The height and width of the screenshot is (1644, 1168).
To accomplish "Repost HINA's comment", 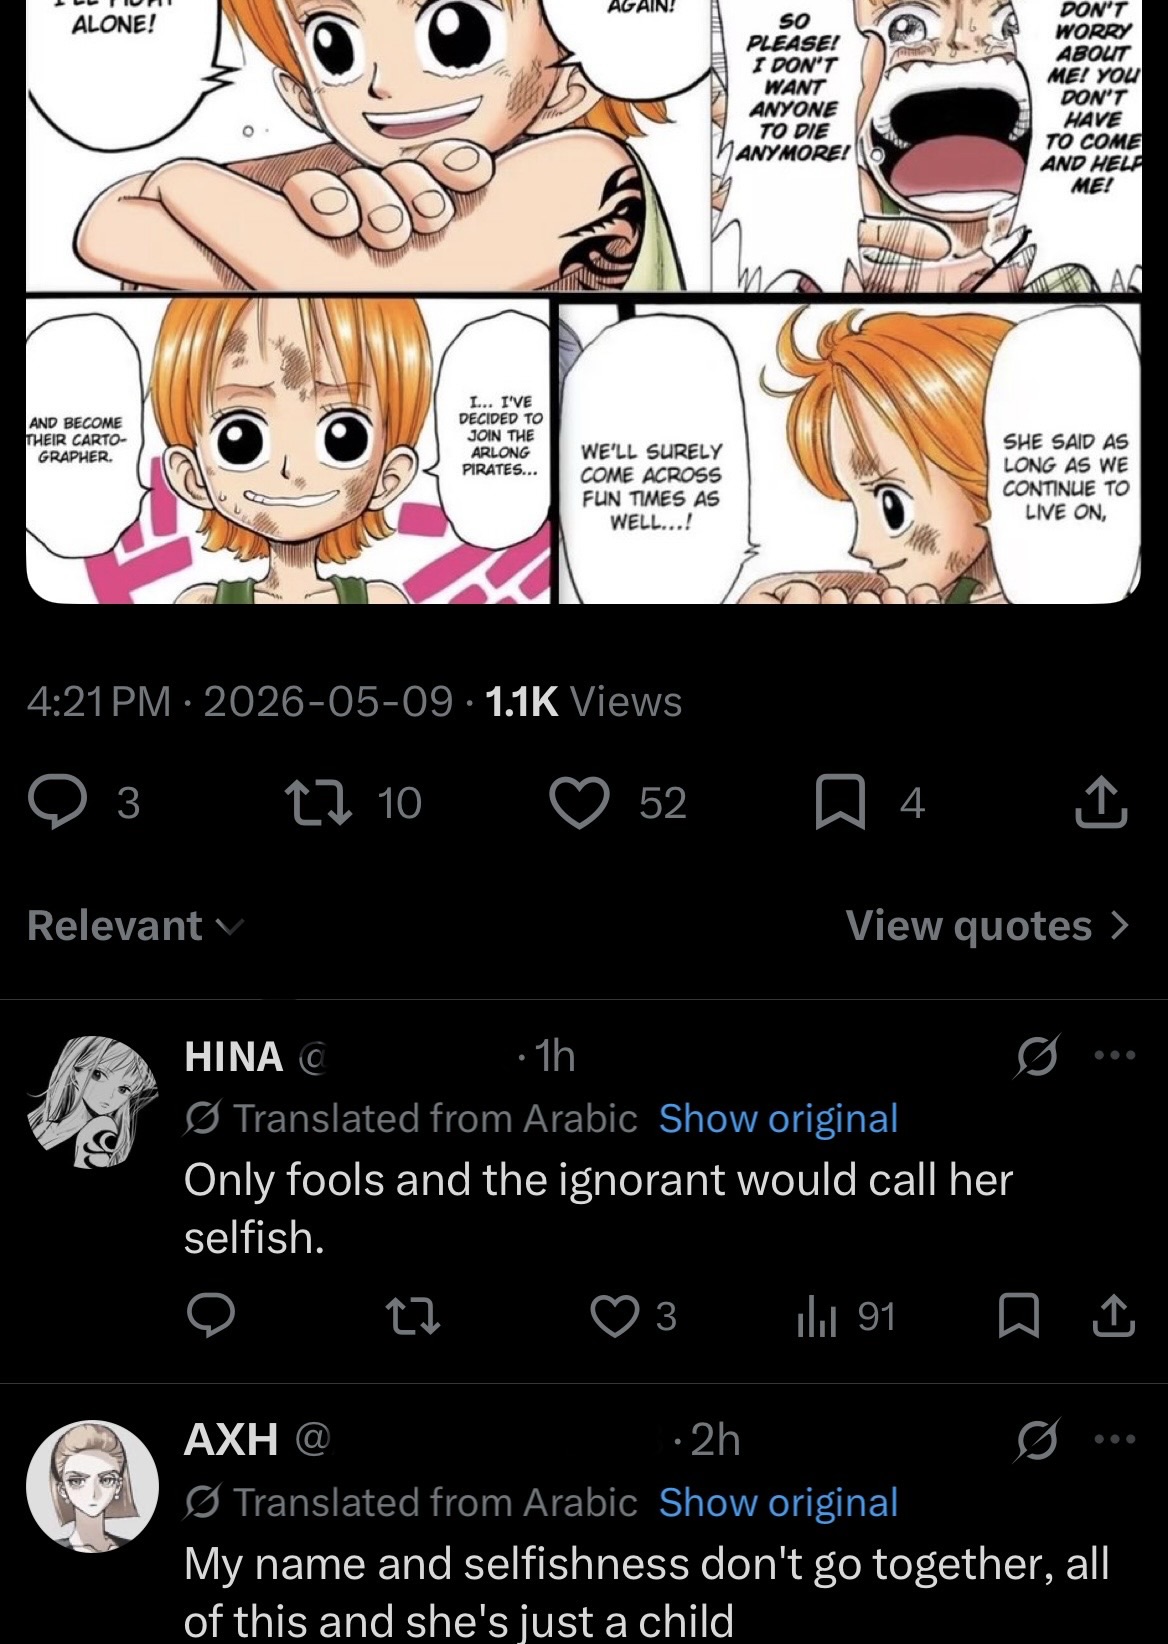I will [413, 1316].
